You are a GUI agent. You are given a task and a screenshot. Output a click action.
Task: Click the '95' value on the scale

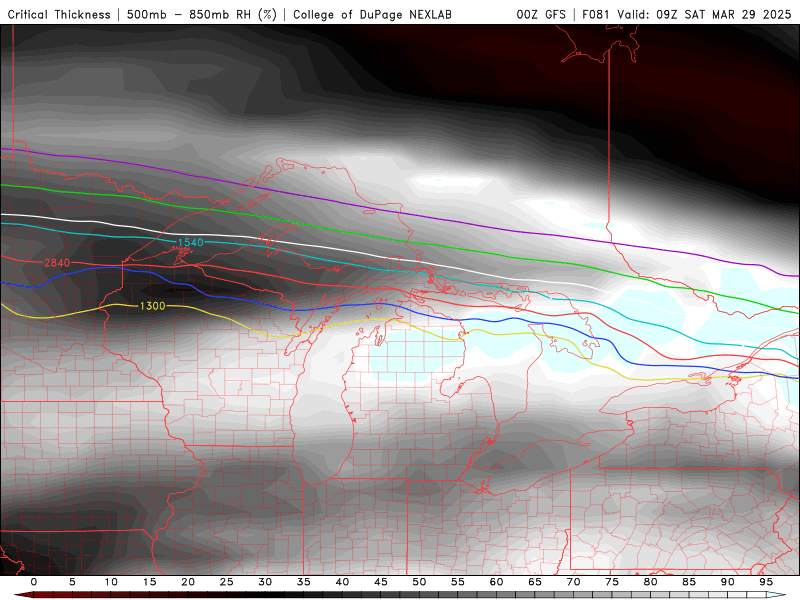point(766,582)
